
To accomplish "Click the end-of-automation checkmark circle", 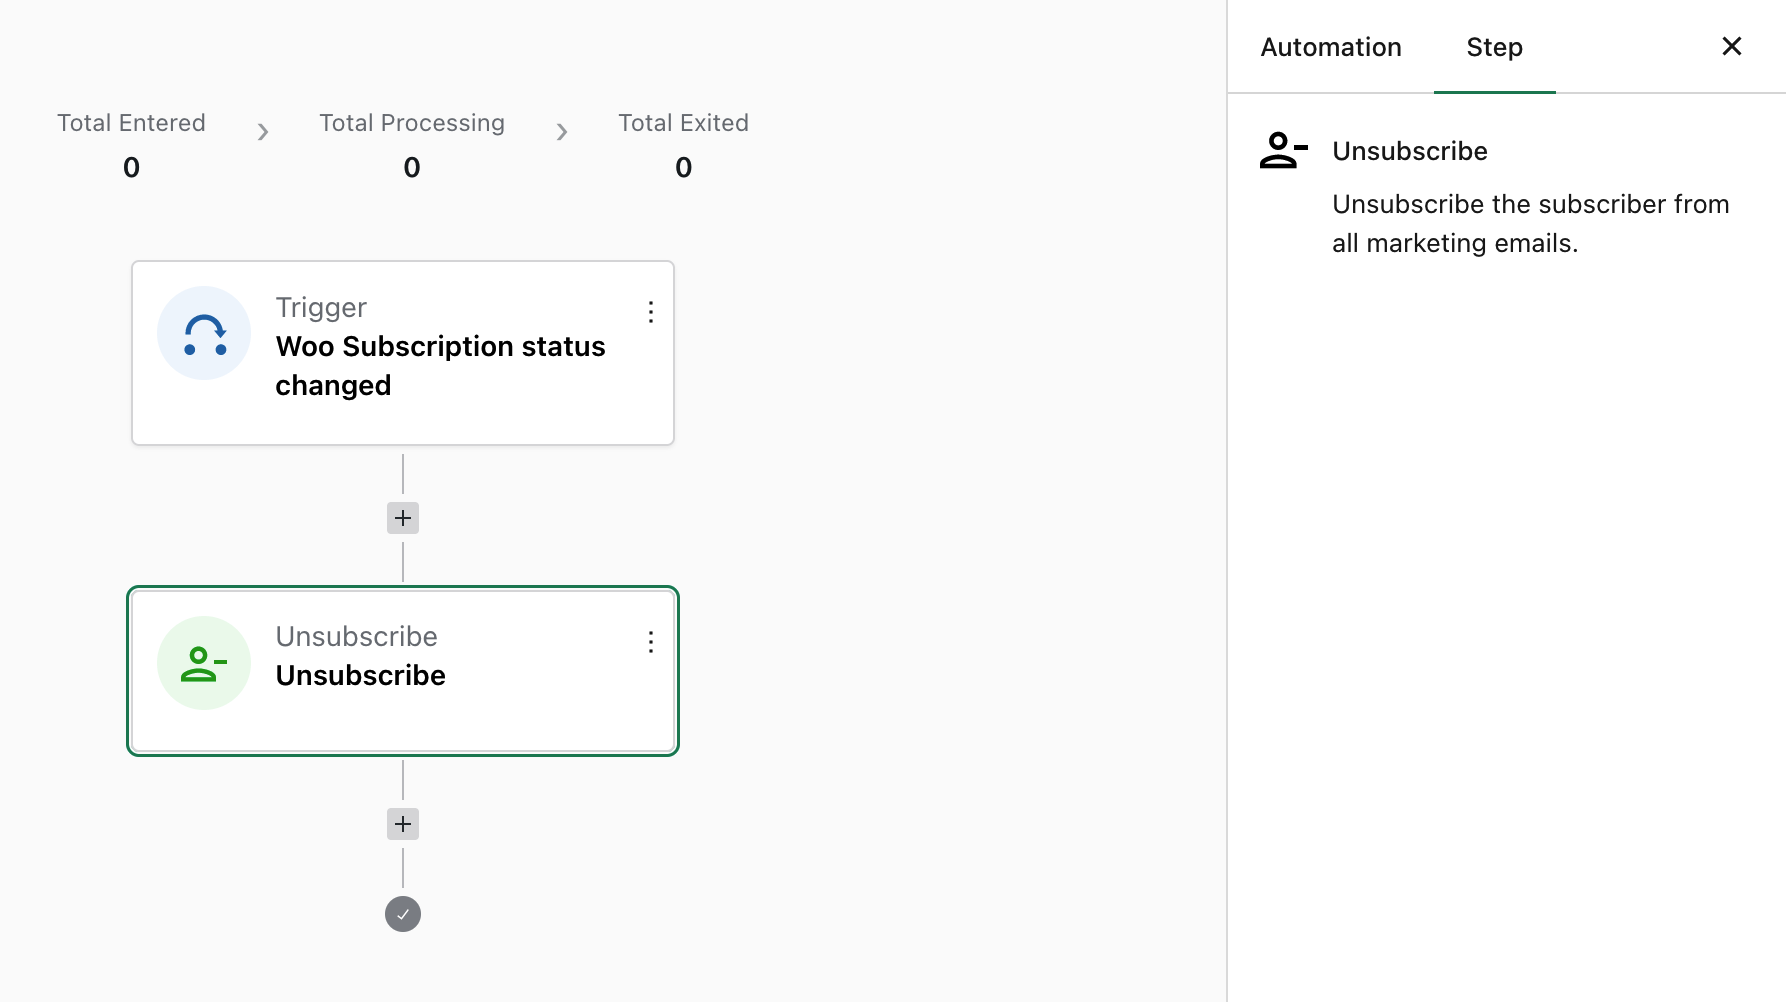I will pyautogui.click(x=403, y=914).
